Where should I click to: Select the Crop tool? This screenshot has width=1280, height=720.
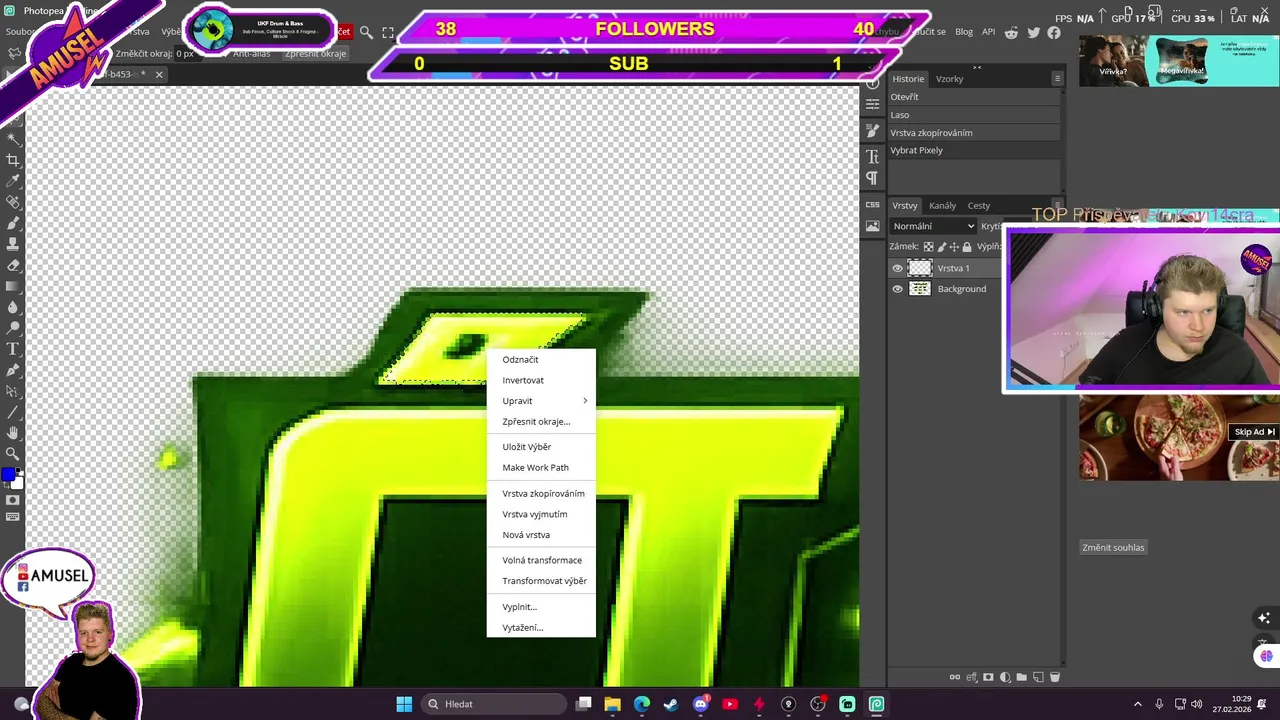[13, 160]
